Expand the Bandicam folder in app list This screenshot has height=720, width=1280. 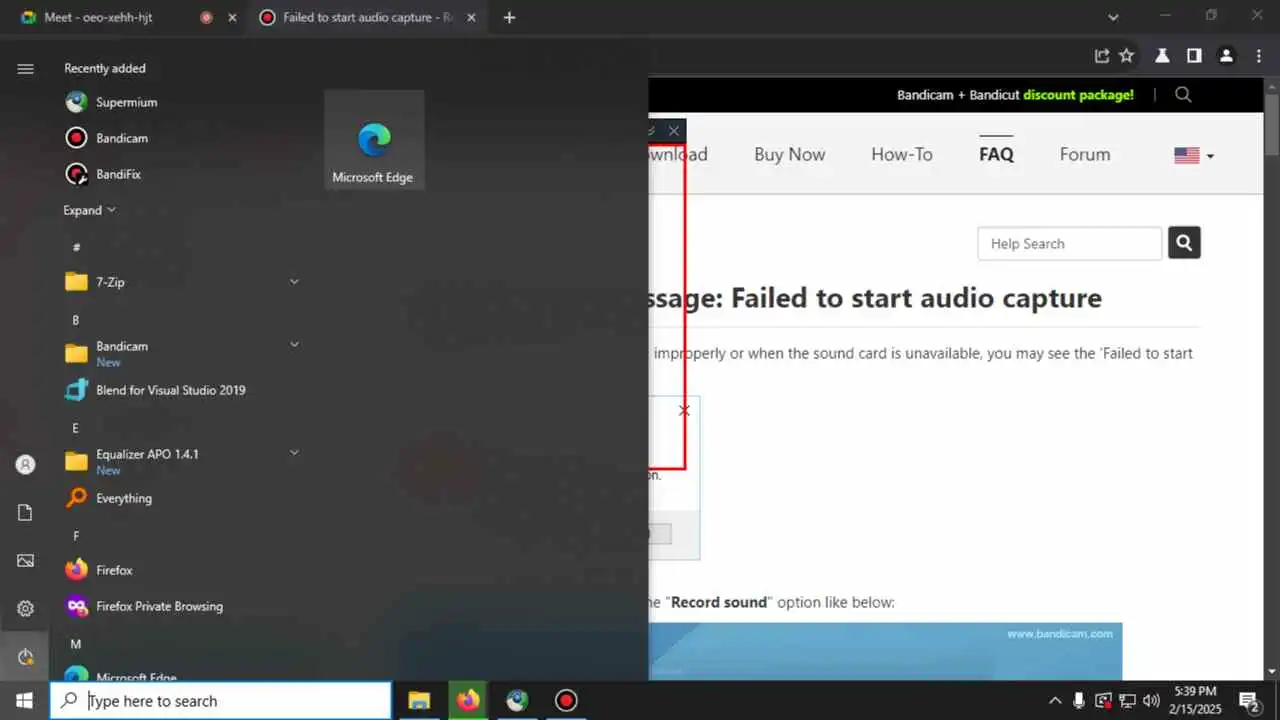294,345
